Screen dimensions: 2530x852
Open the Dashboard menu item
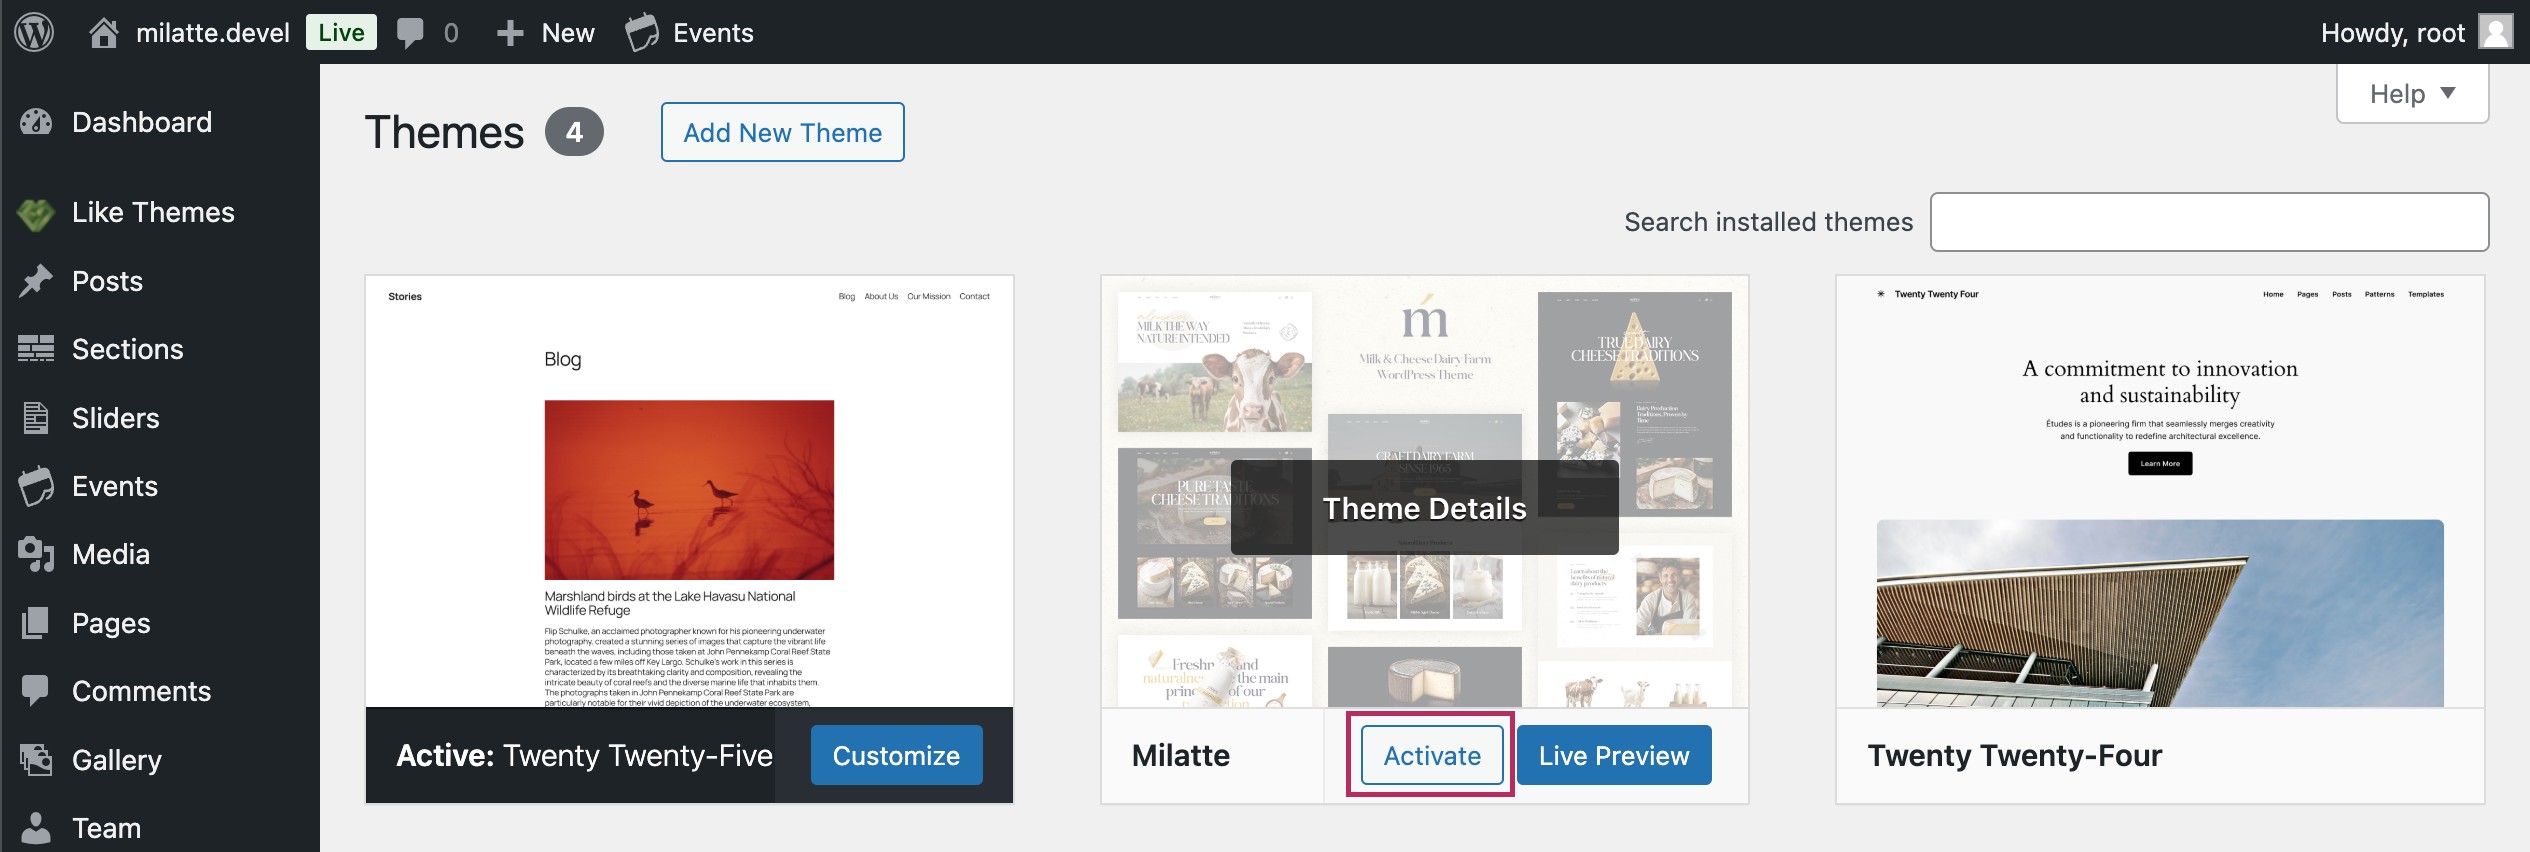(160, 122)
